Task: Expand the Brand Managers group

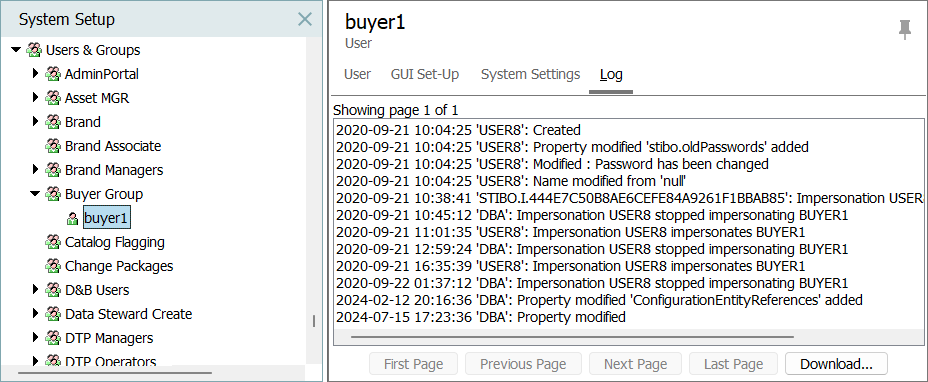Action: pyautogui.click(x=36, y=170)
